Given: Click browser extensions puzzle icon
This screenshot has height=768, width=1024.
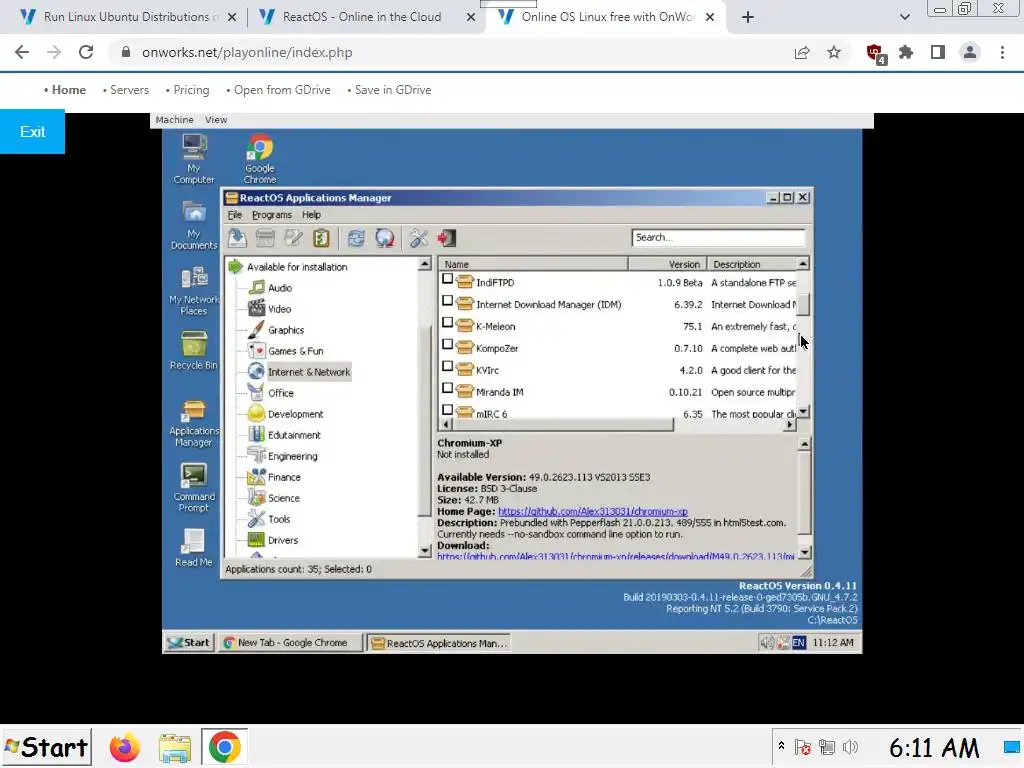Looking at the screenshot, I should click(906, 52).
